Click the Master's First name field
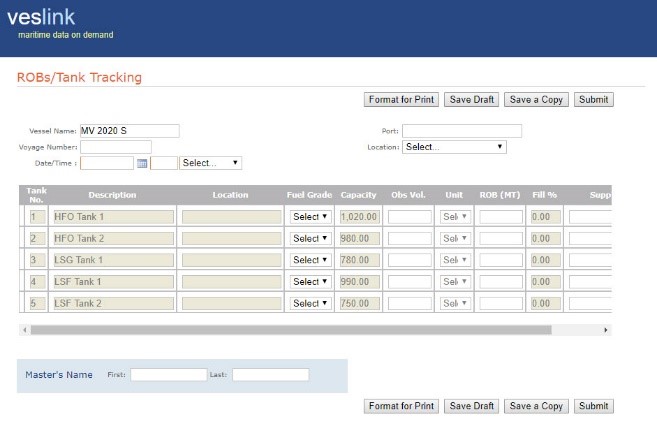Viewport: 657px width, 433px height. coord(168,375)
